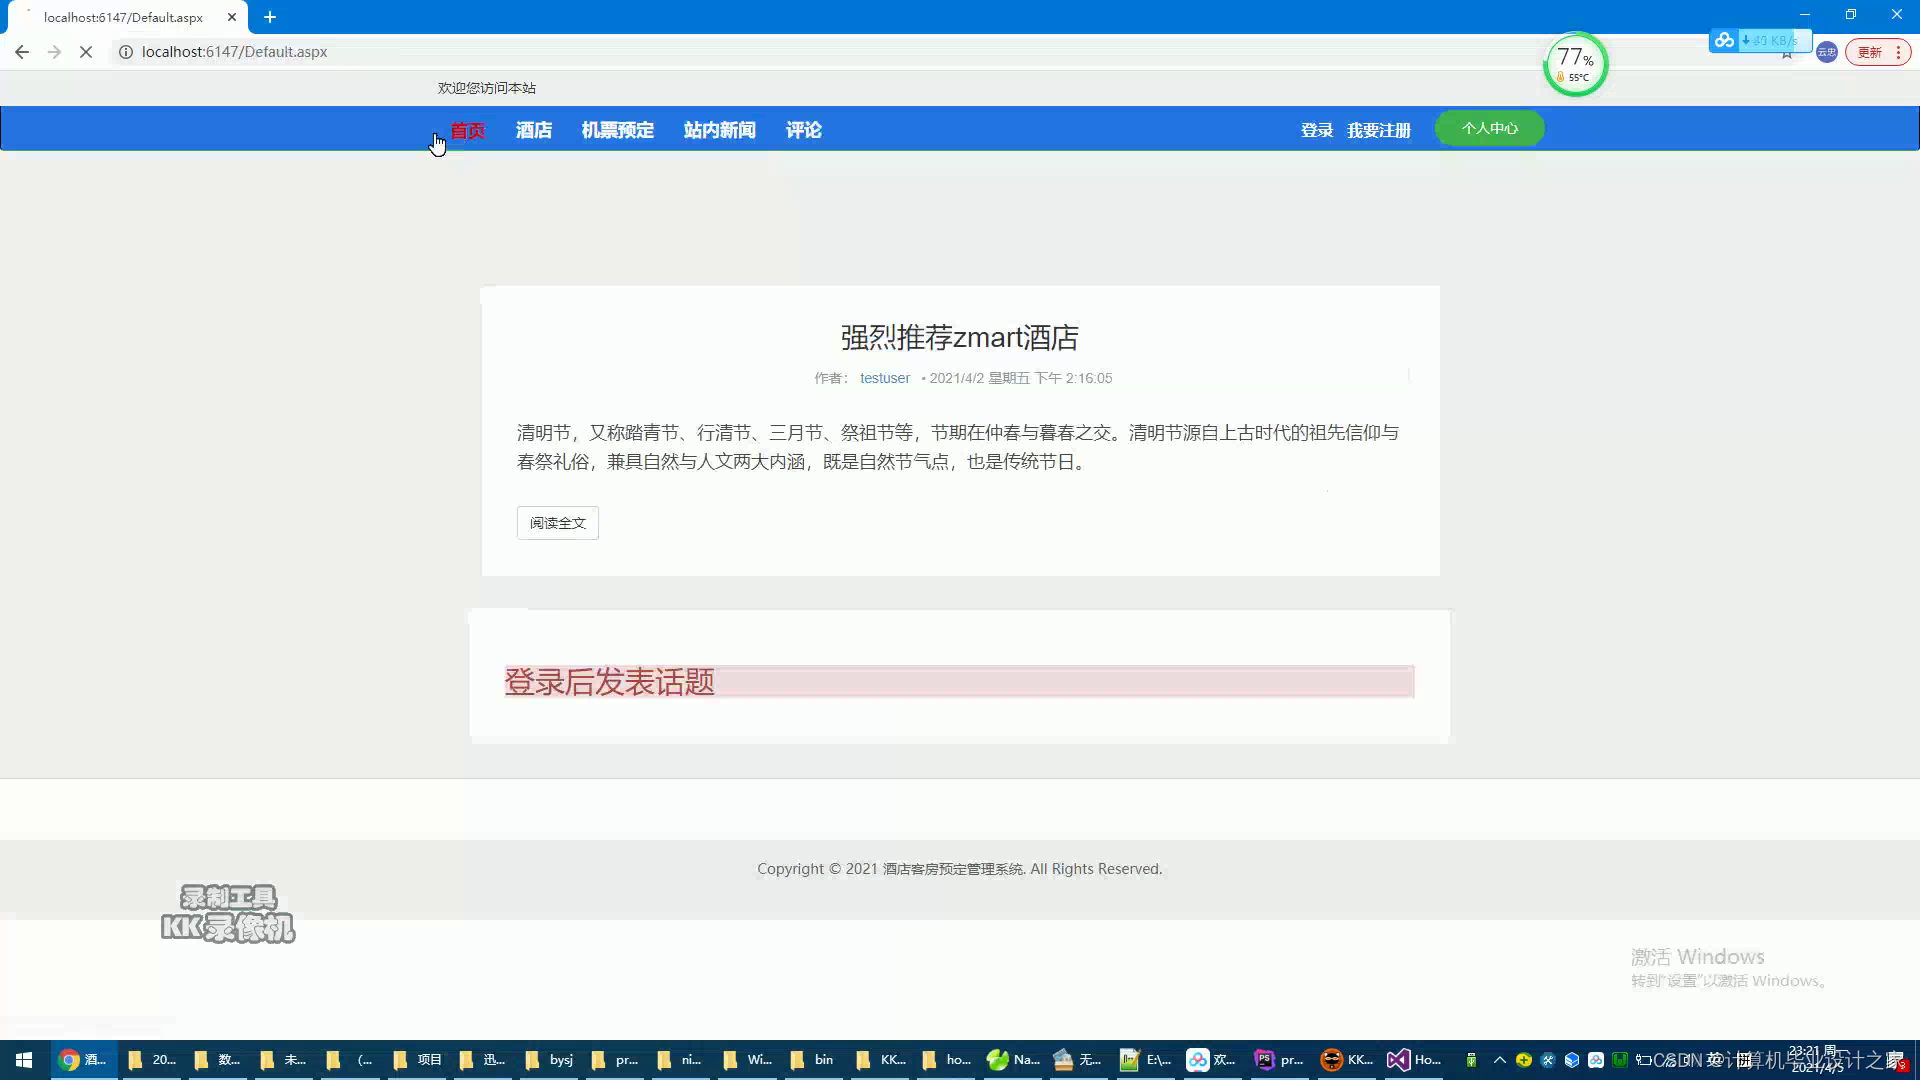Click the browser back arrow
Screen dimensions: 1920x1080
[22, 52]
